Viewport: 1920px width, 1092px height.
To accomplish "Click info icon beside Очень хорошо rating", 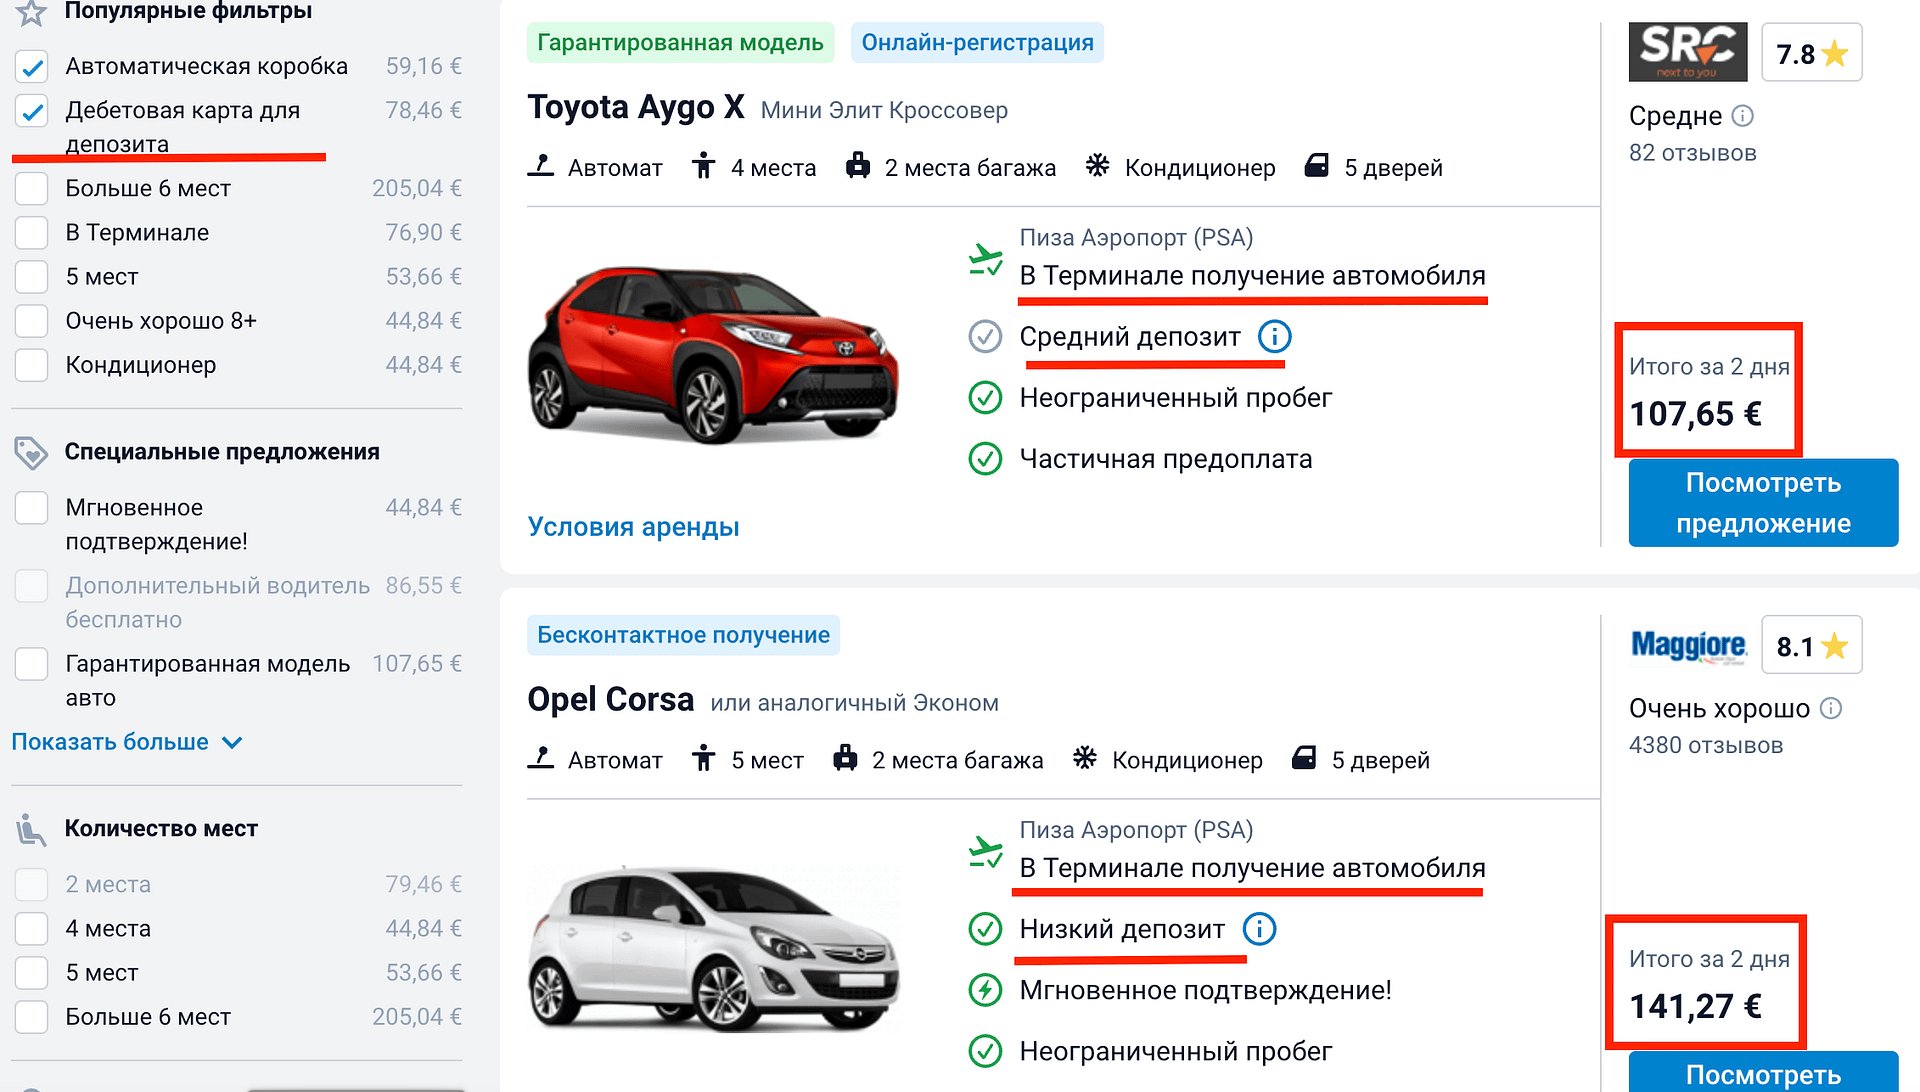I will click(1830, 708).
